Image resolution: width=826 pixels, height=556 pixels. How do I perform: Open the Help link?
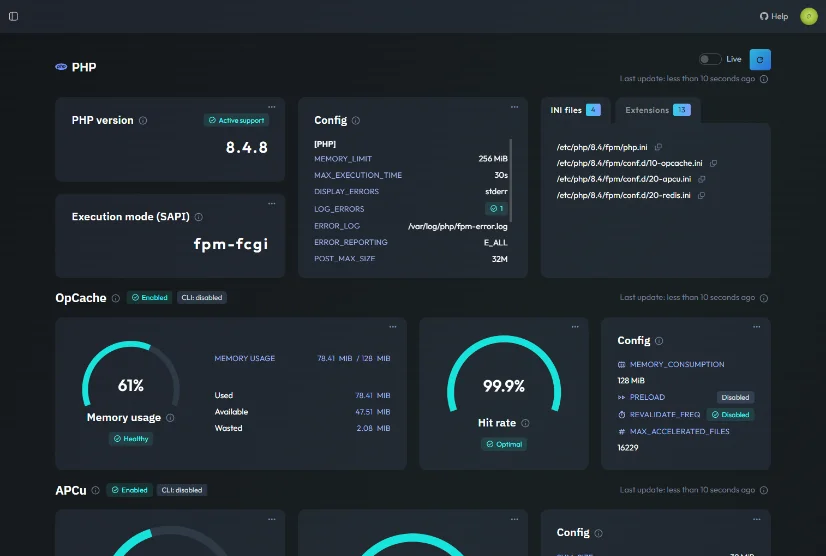(774, 16)
